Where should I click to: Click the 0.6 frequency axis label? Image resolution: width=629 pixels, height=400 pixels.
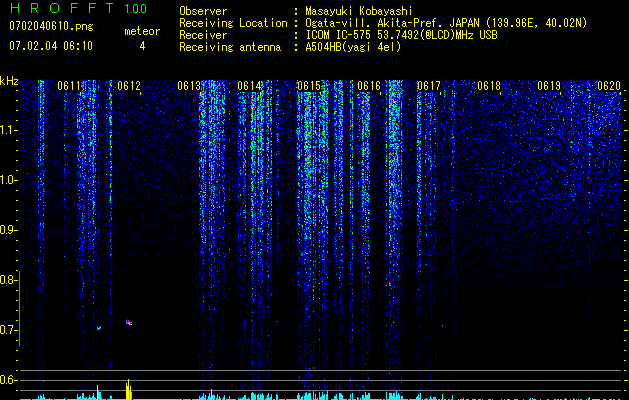pos(8,380)
